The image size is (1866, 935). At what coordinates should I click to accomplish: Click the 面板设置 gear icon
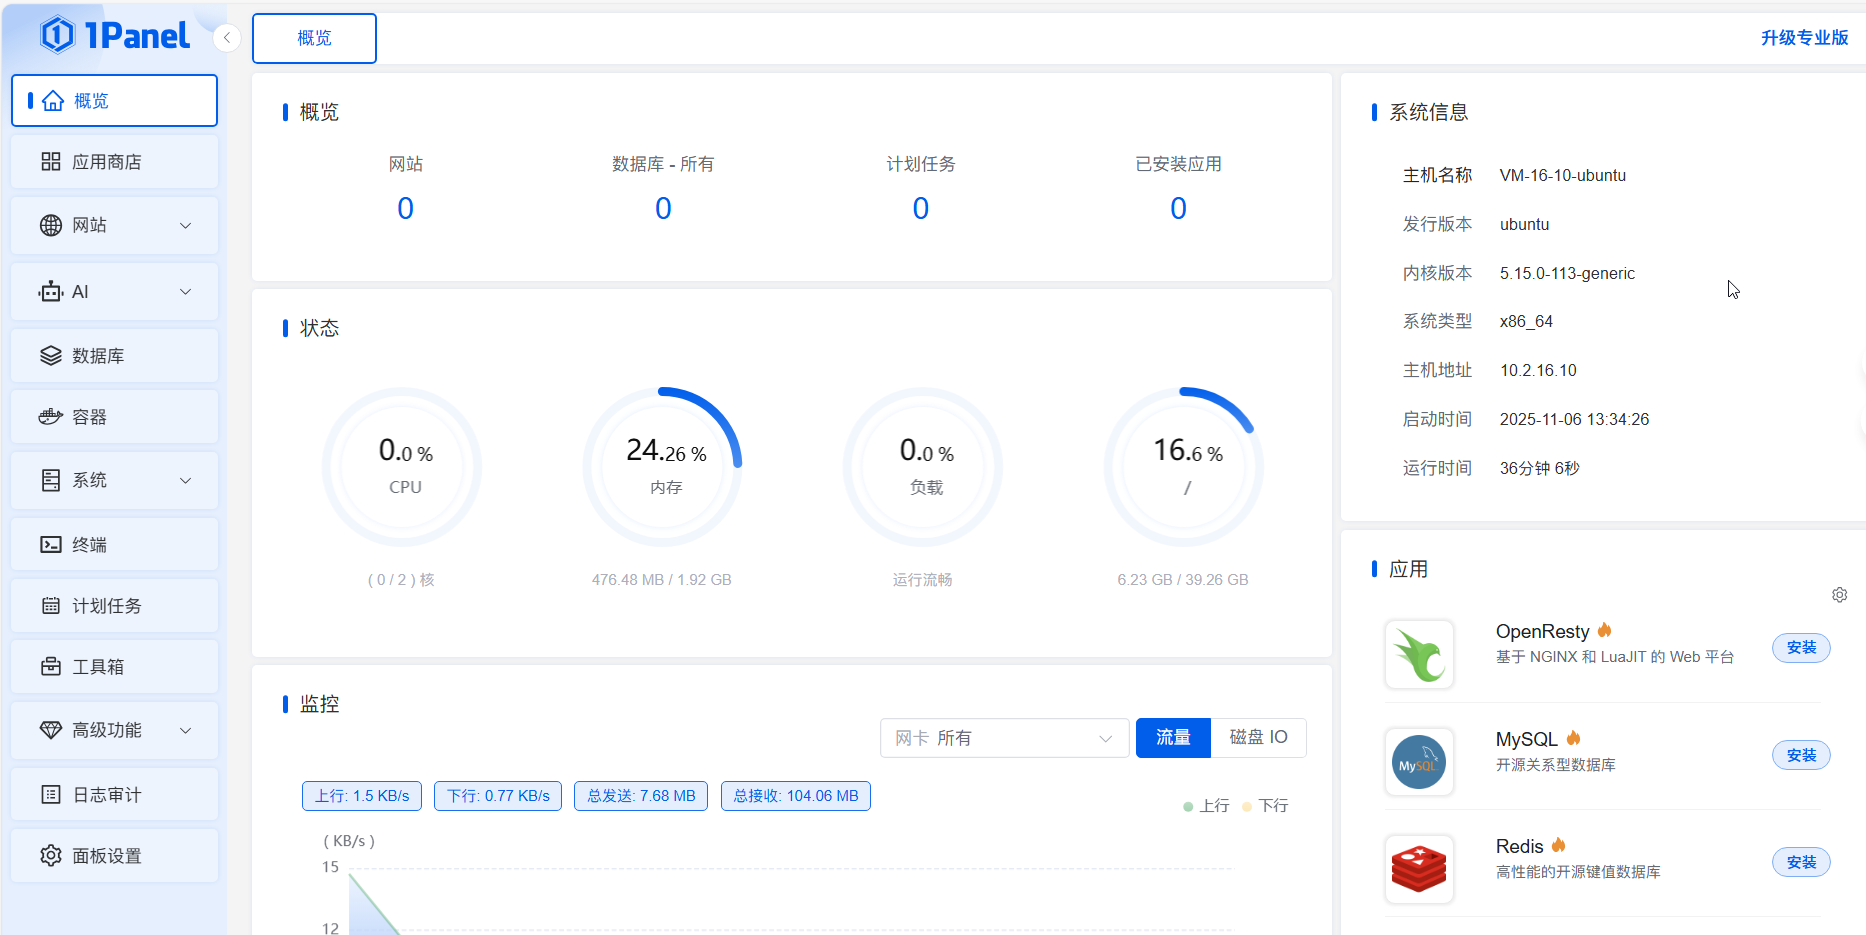tap(51, 856)
